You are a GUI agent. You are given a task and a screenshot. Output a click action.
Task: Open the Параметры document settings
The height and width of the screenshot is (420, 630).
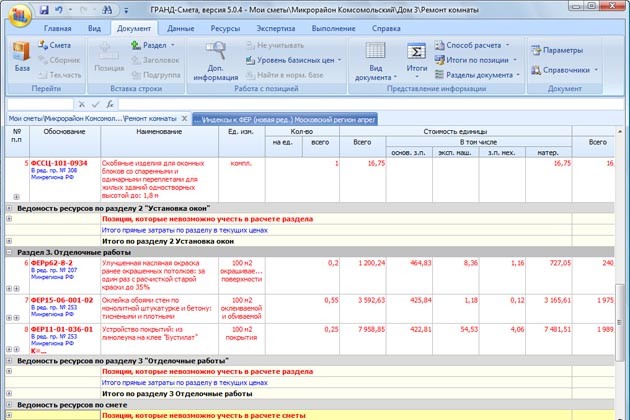[x=557, y=51]
